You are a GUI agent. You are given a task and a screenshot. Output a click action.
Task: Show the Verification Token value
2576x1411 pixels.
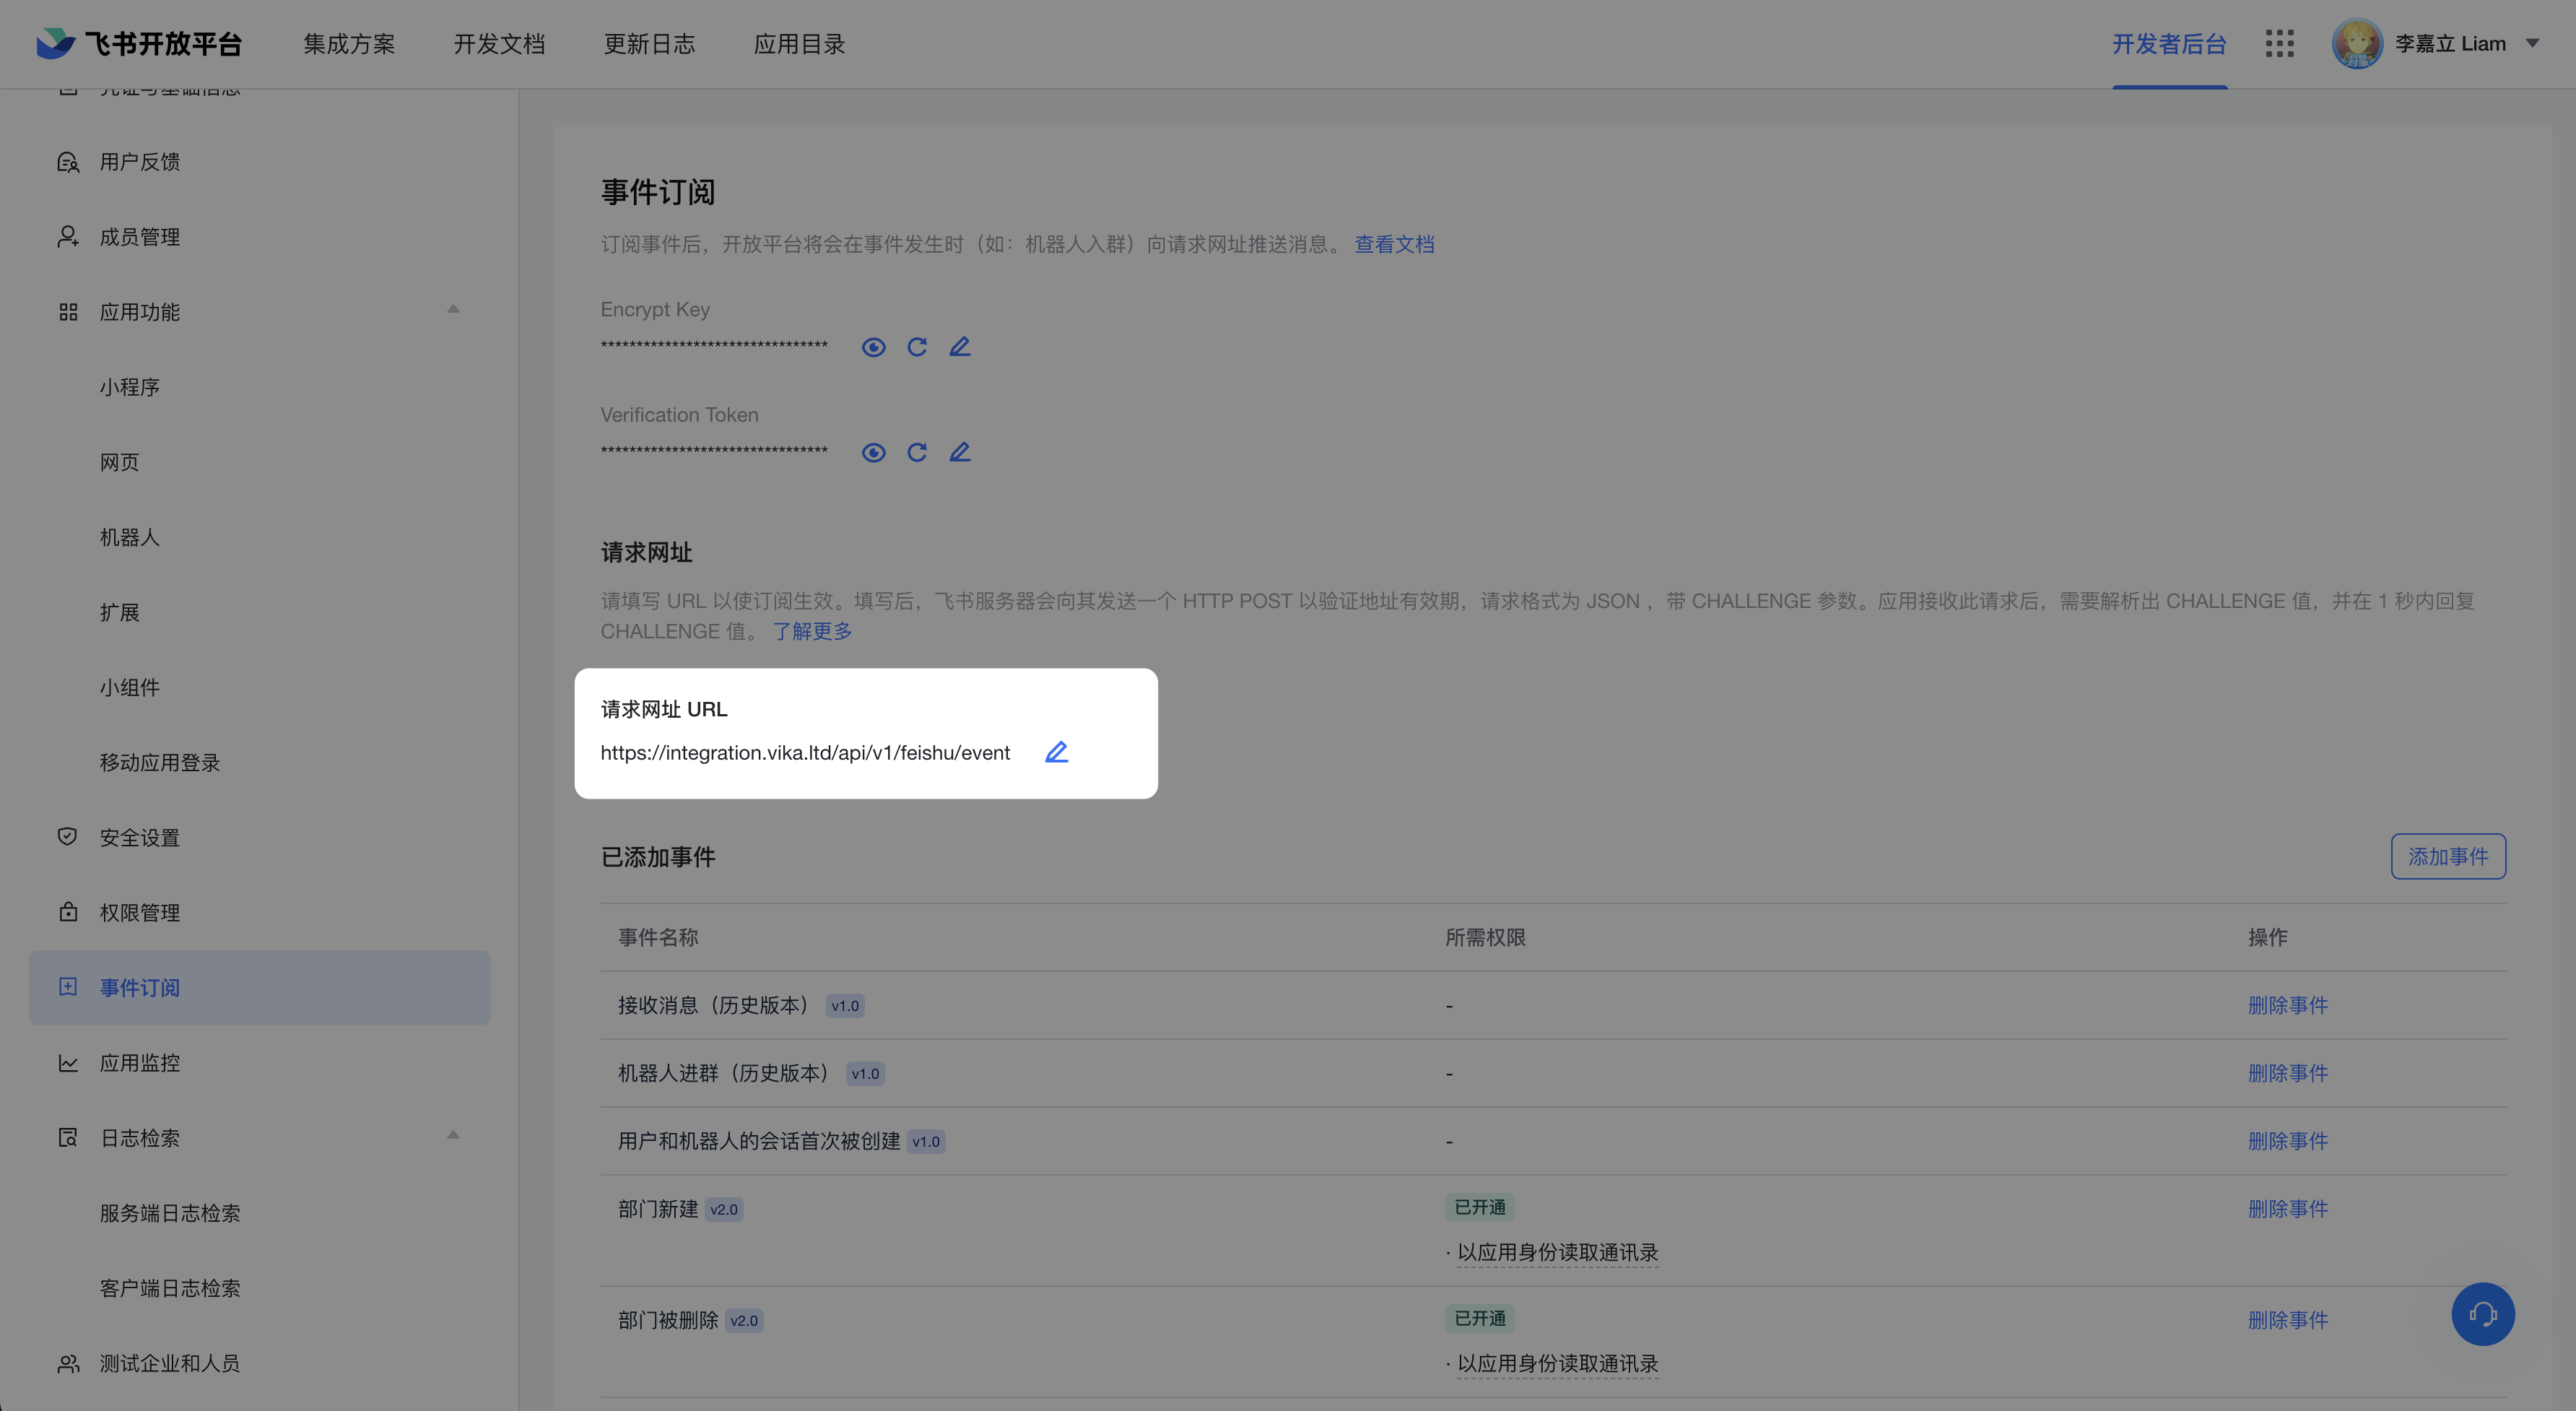coord(873,452)
